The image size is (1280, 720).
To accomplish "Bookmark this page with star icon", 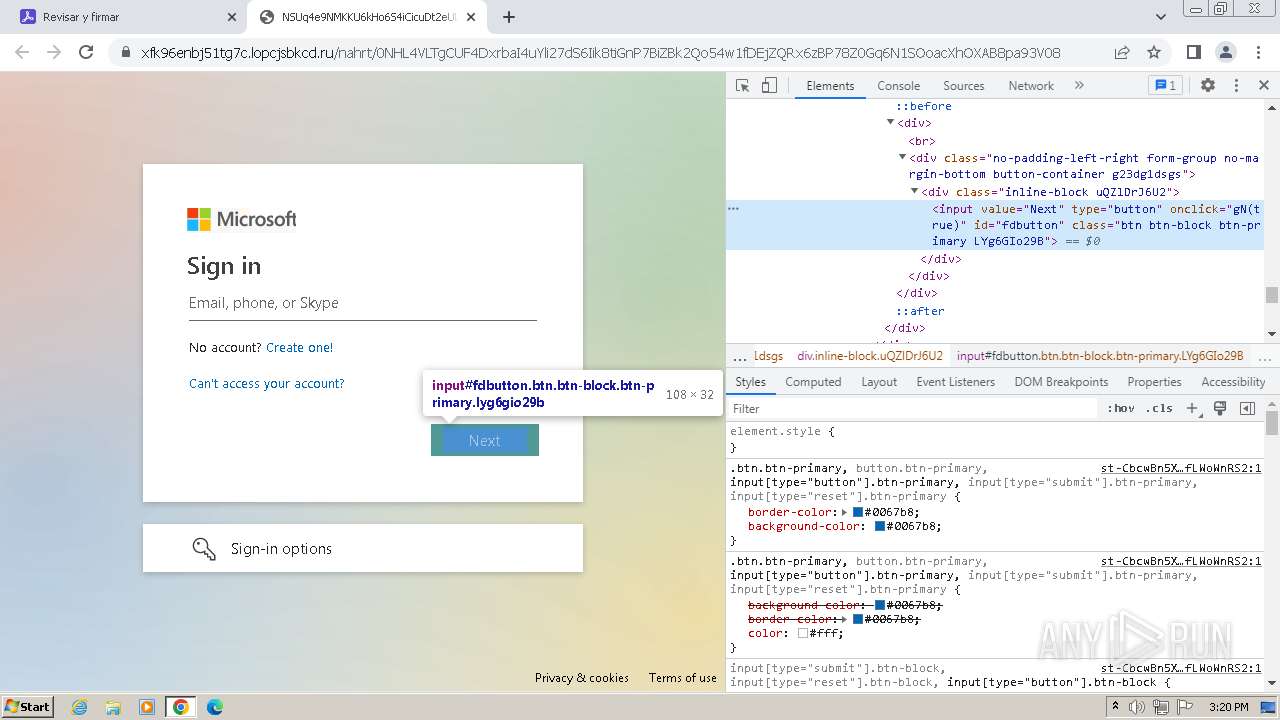I will (1154, 53).
